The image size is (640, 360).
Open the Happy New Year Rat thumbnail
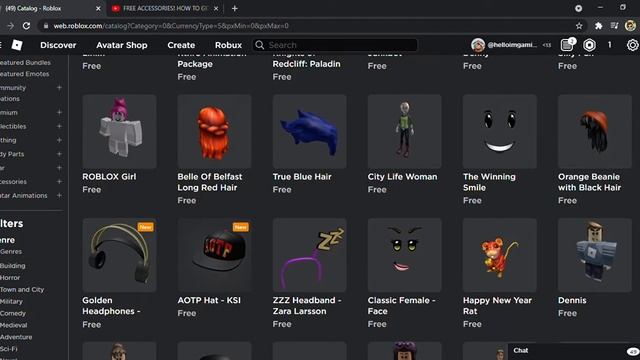(500, 255)
